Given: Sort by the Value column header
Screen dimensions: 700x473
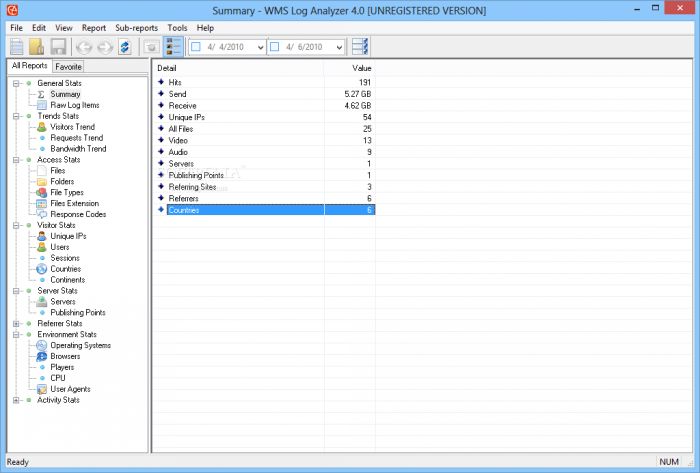Looking at the screenshot, I should [350, 68].
